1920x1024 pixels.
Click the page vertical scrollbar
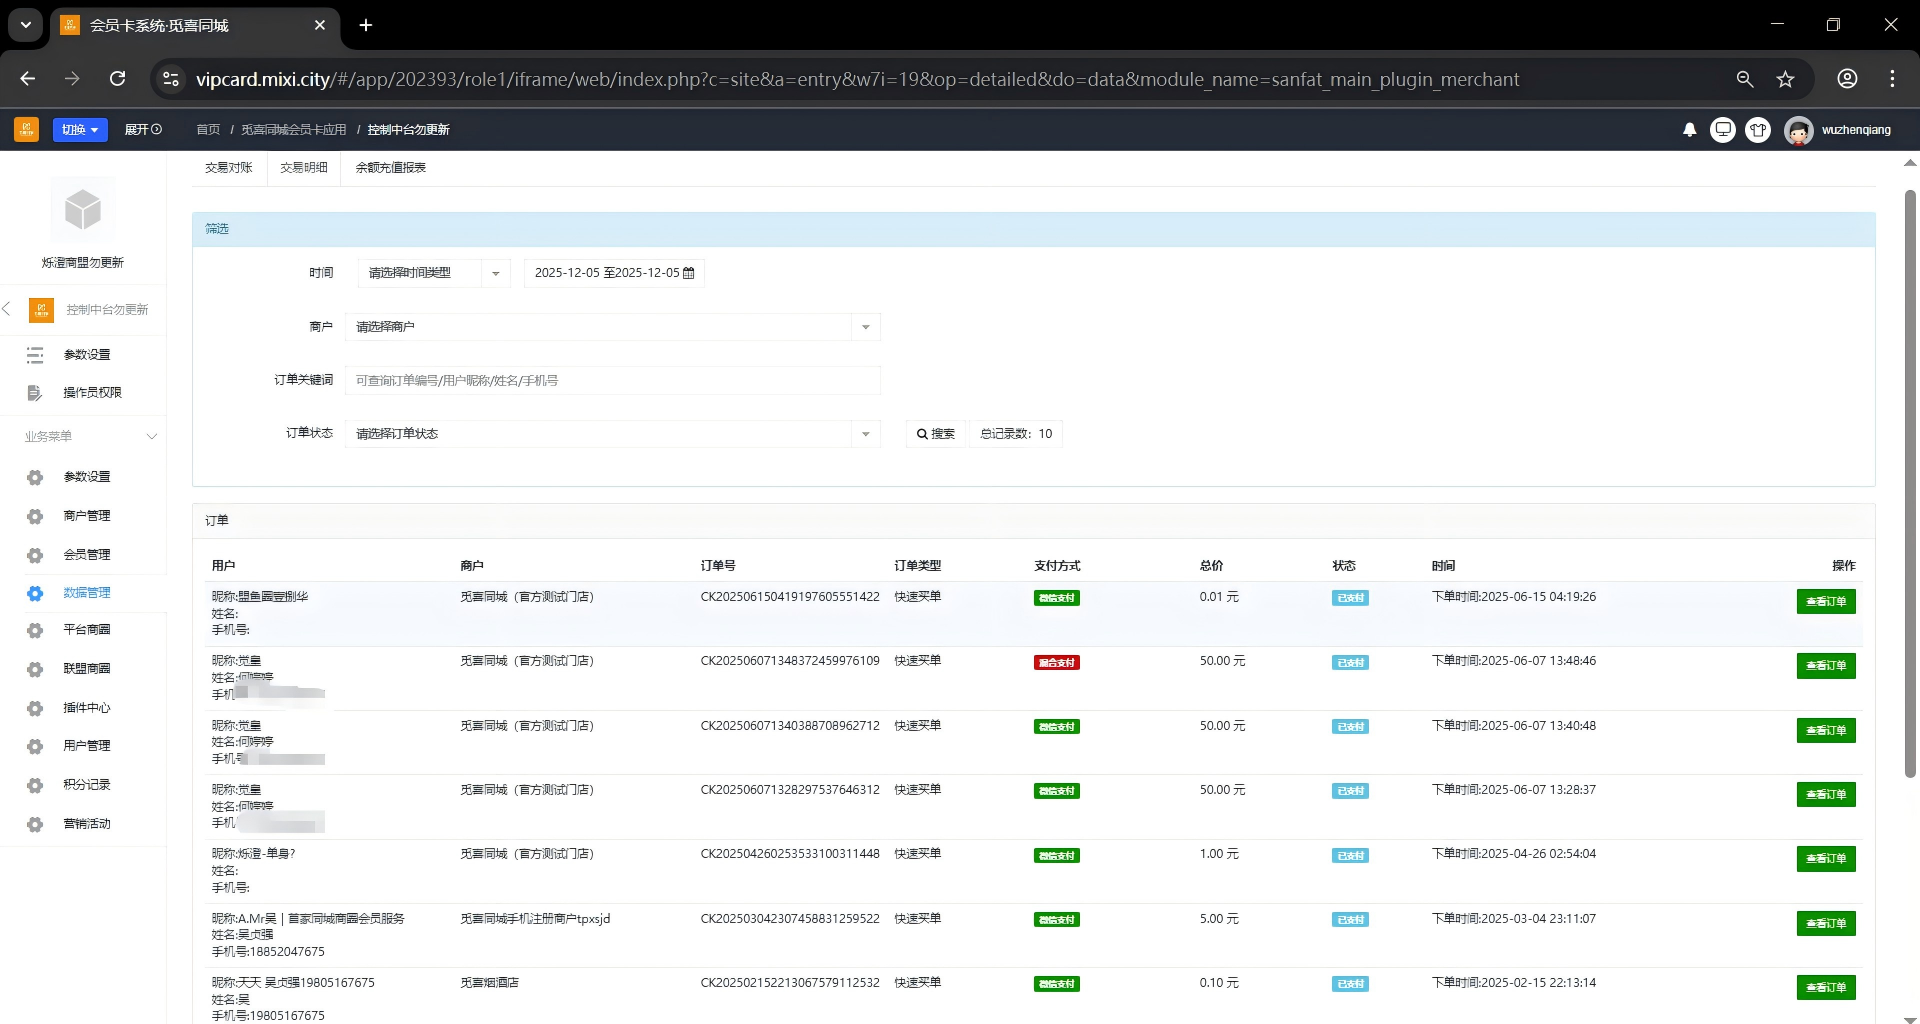(x=1909, y=480)
